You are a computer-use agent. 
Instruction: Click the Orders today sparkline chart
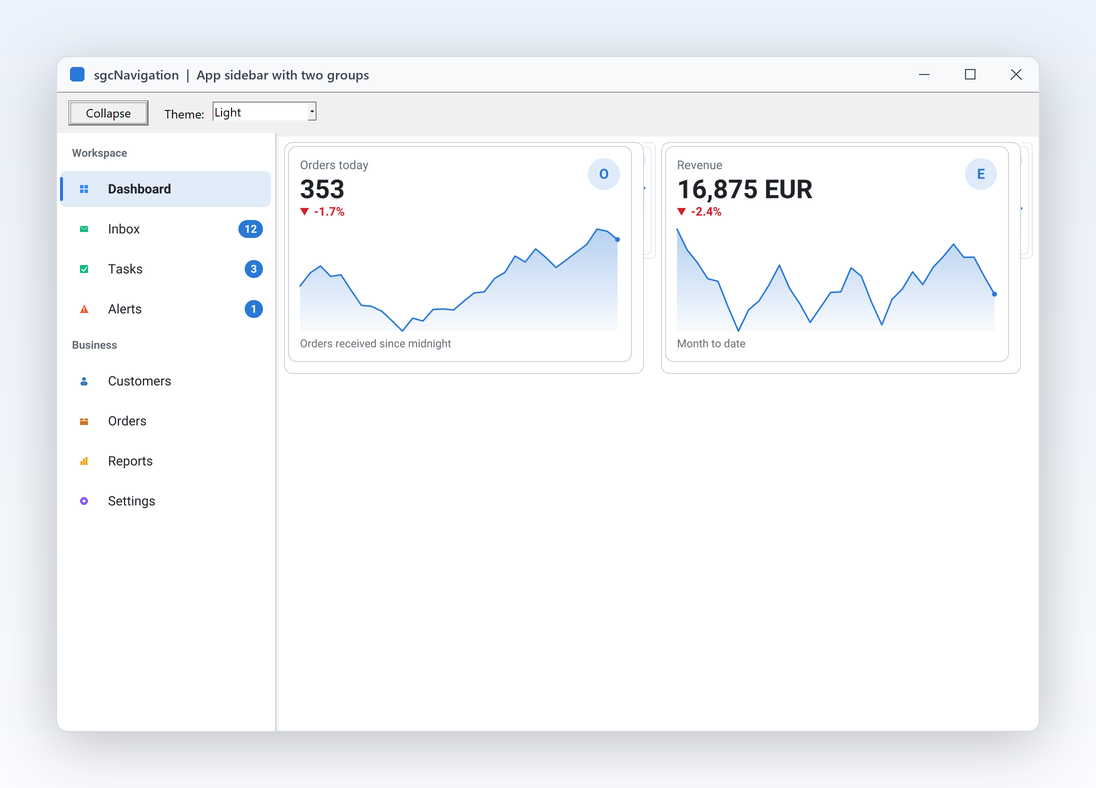(459, 279)
